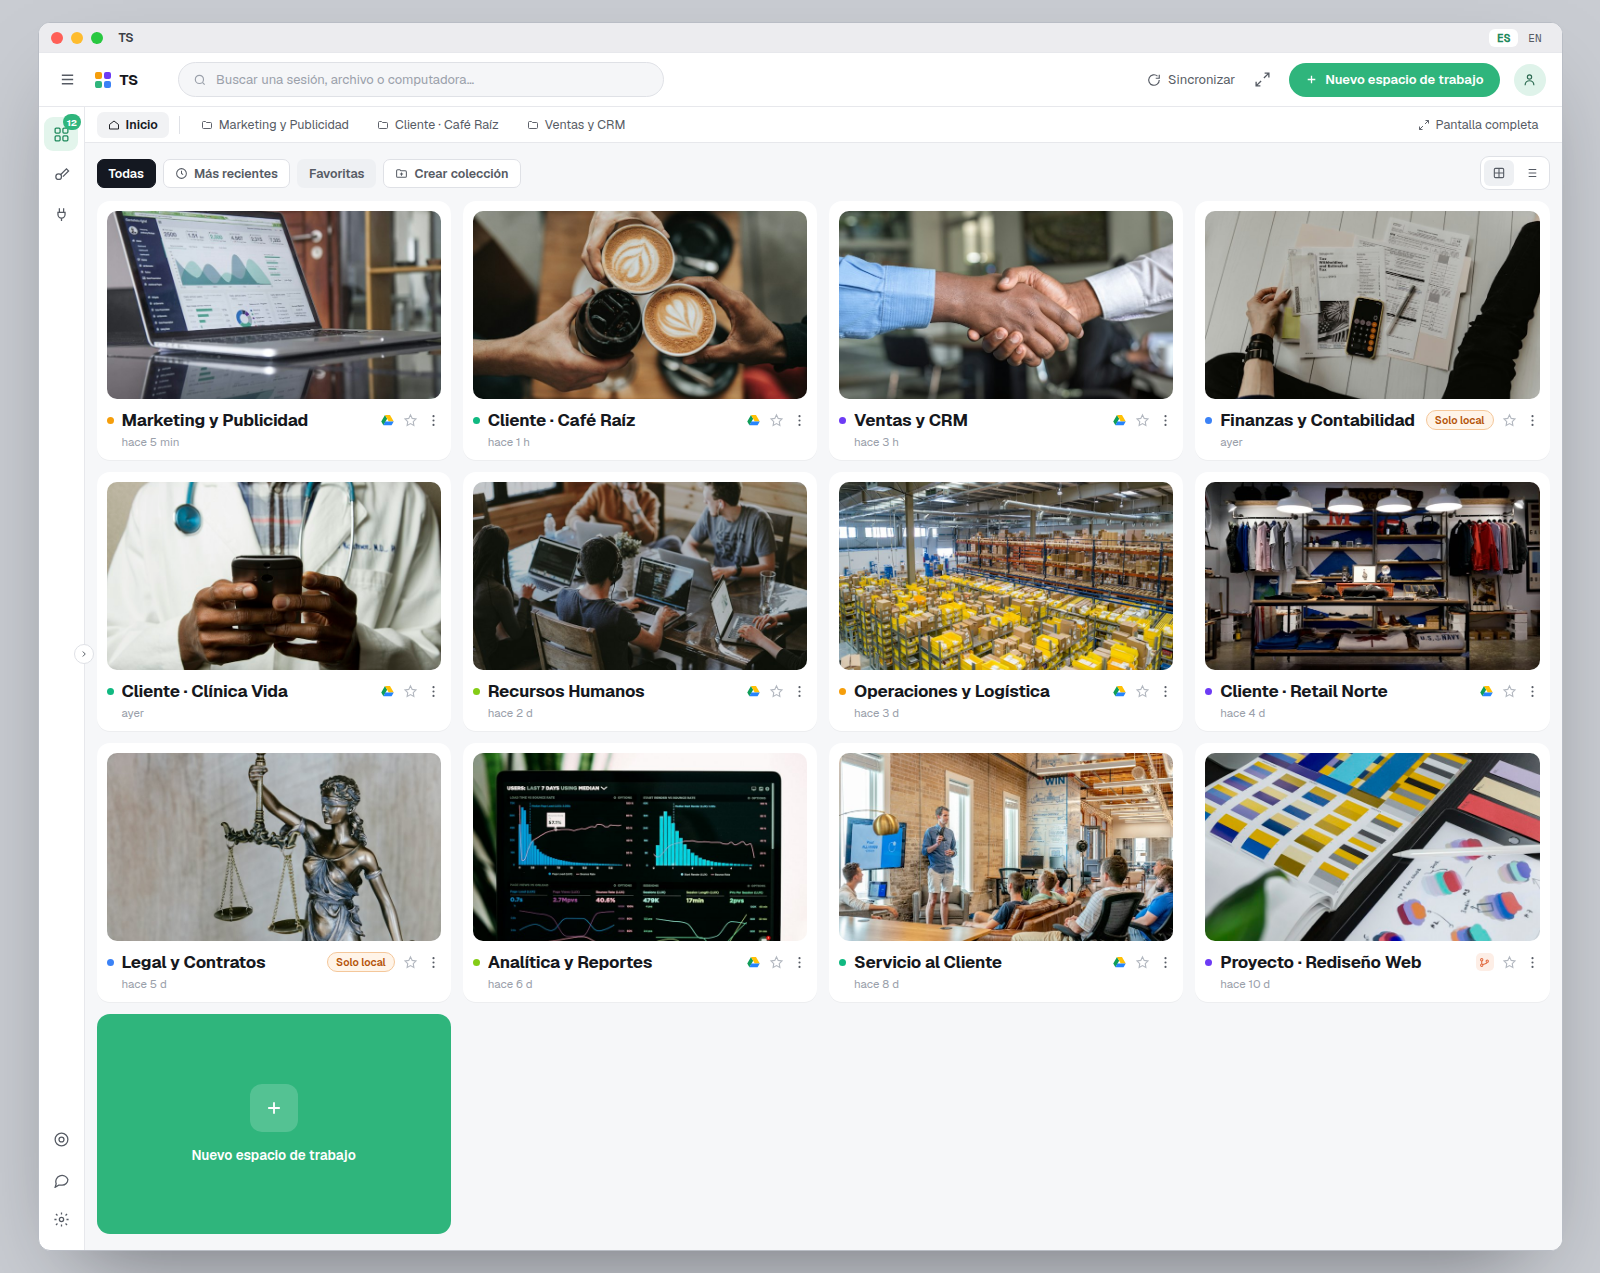Open more options for Ventas y CRM

coord(1165,421)
